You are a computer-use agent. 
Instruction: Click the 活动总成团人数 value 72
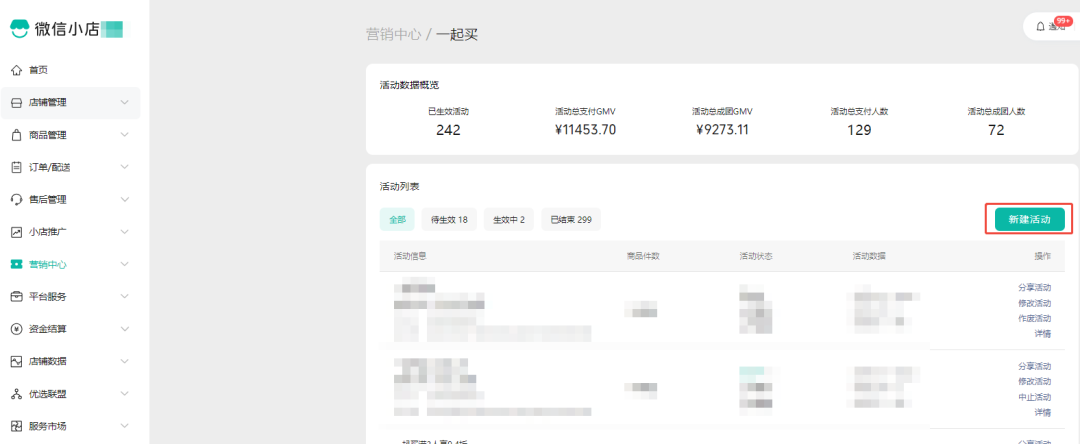pyautogui.click(x=996, y=129)
